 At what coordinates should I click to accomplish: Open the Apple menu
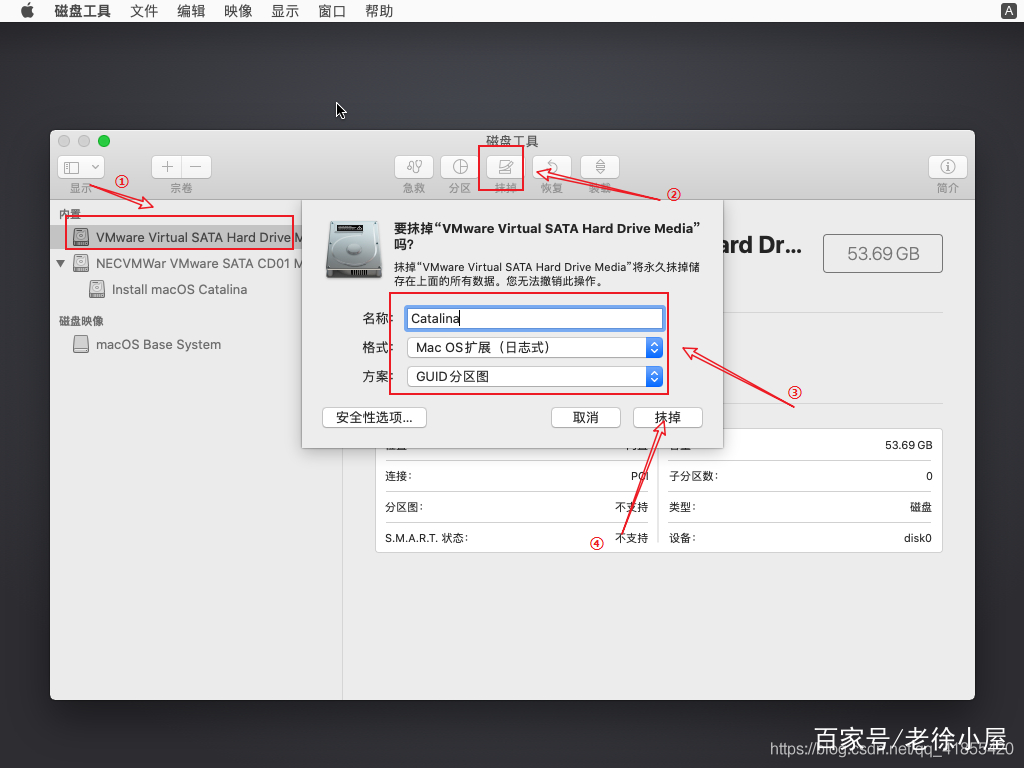pos(27,11)
